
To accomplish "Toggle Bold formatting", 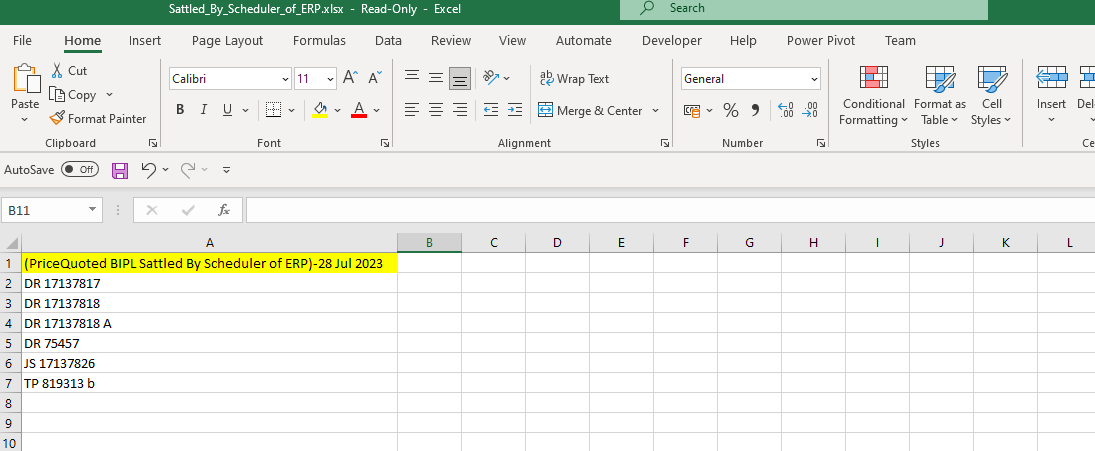I will [x=180, y=110].
